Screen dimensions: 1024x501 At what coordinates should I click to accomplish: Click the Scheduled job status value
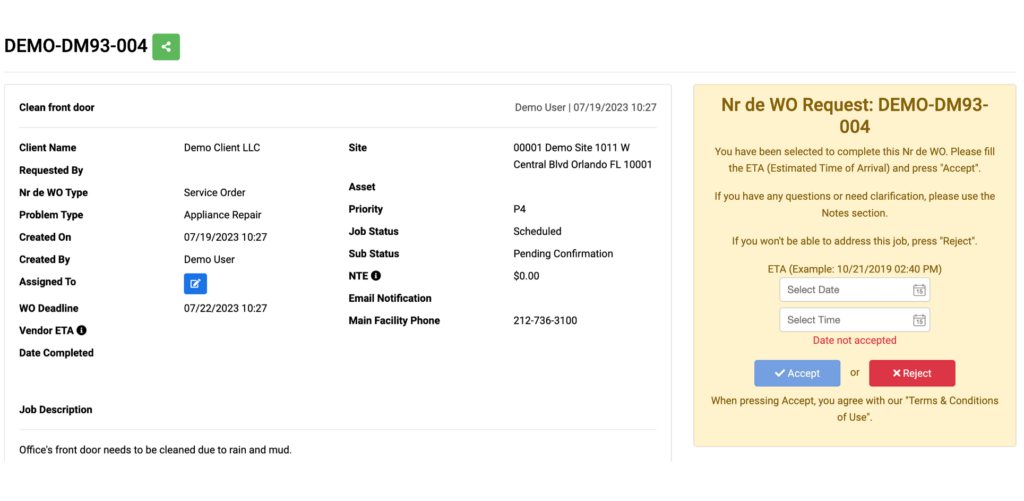coord(537,231)
